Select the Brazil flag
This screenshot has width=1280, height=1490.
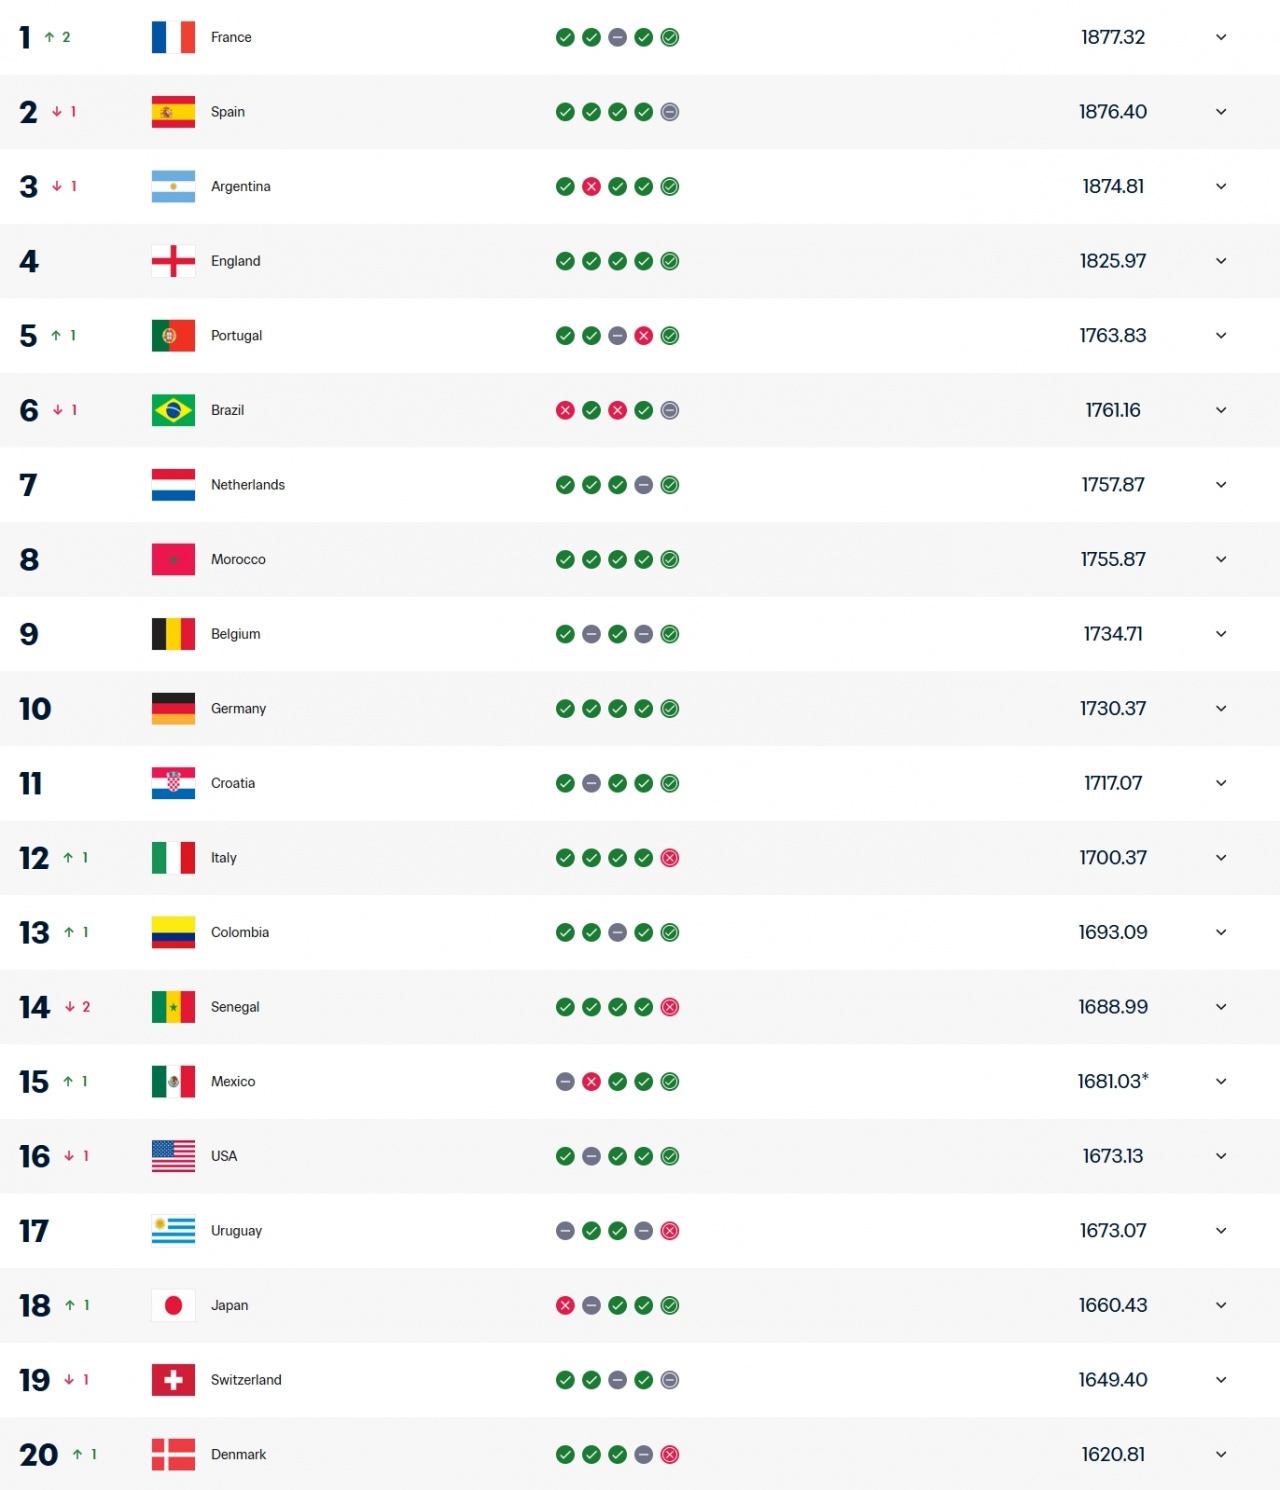[173, 410]
